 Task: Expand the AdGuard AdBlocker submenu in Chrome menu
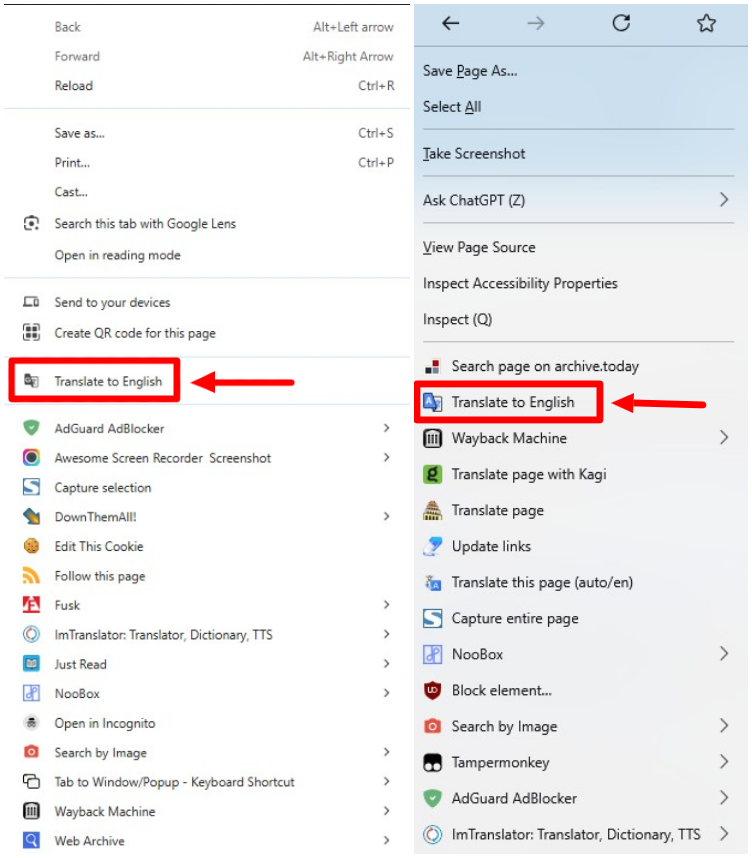coord(386,428)
